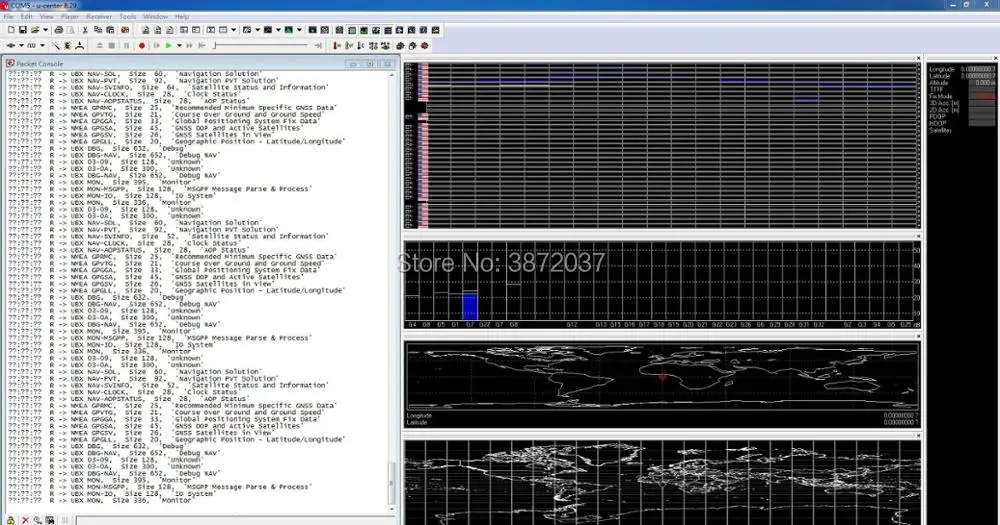Click the Cut (scissors) icon
Viewport: 1000px width, 525px height.
pos(85,30)
